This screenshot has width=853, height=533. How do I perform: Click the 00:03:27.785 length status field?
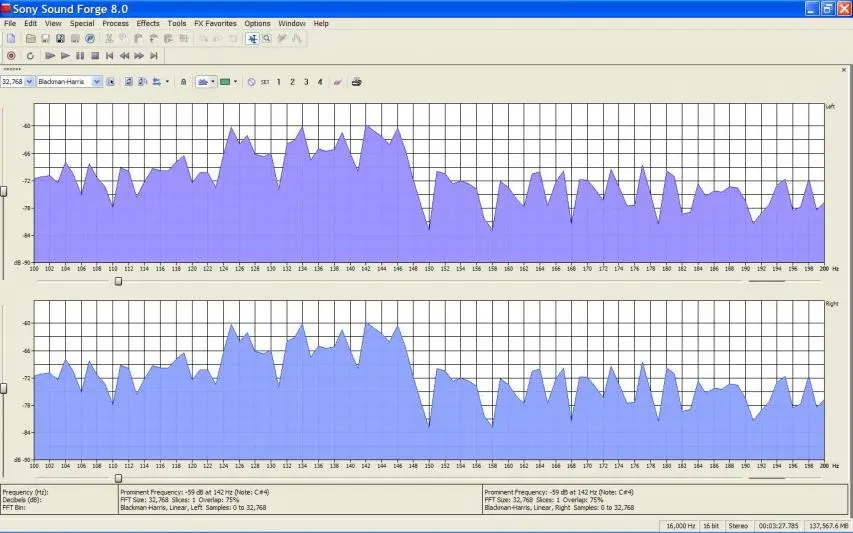tap(778, 526)
